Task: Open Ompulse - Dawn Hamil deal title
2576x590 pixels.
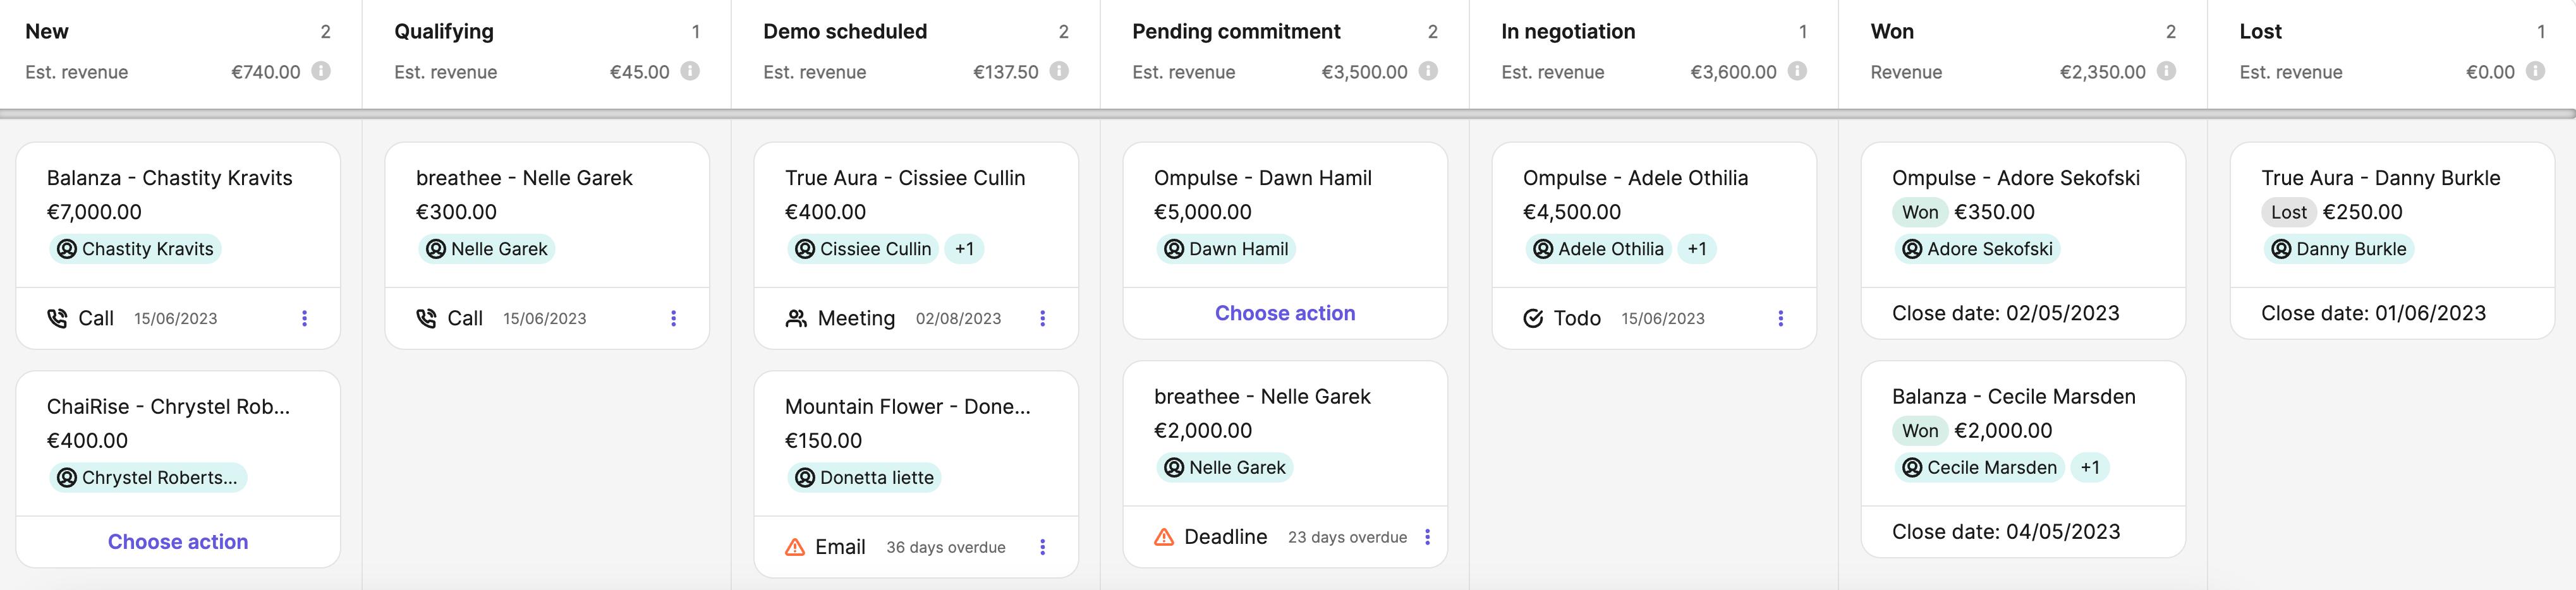Action: click(1263, 178)
